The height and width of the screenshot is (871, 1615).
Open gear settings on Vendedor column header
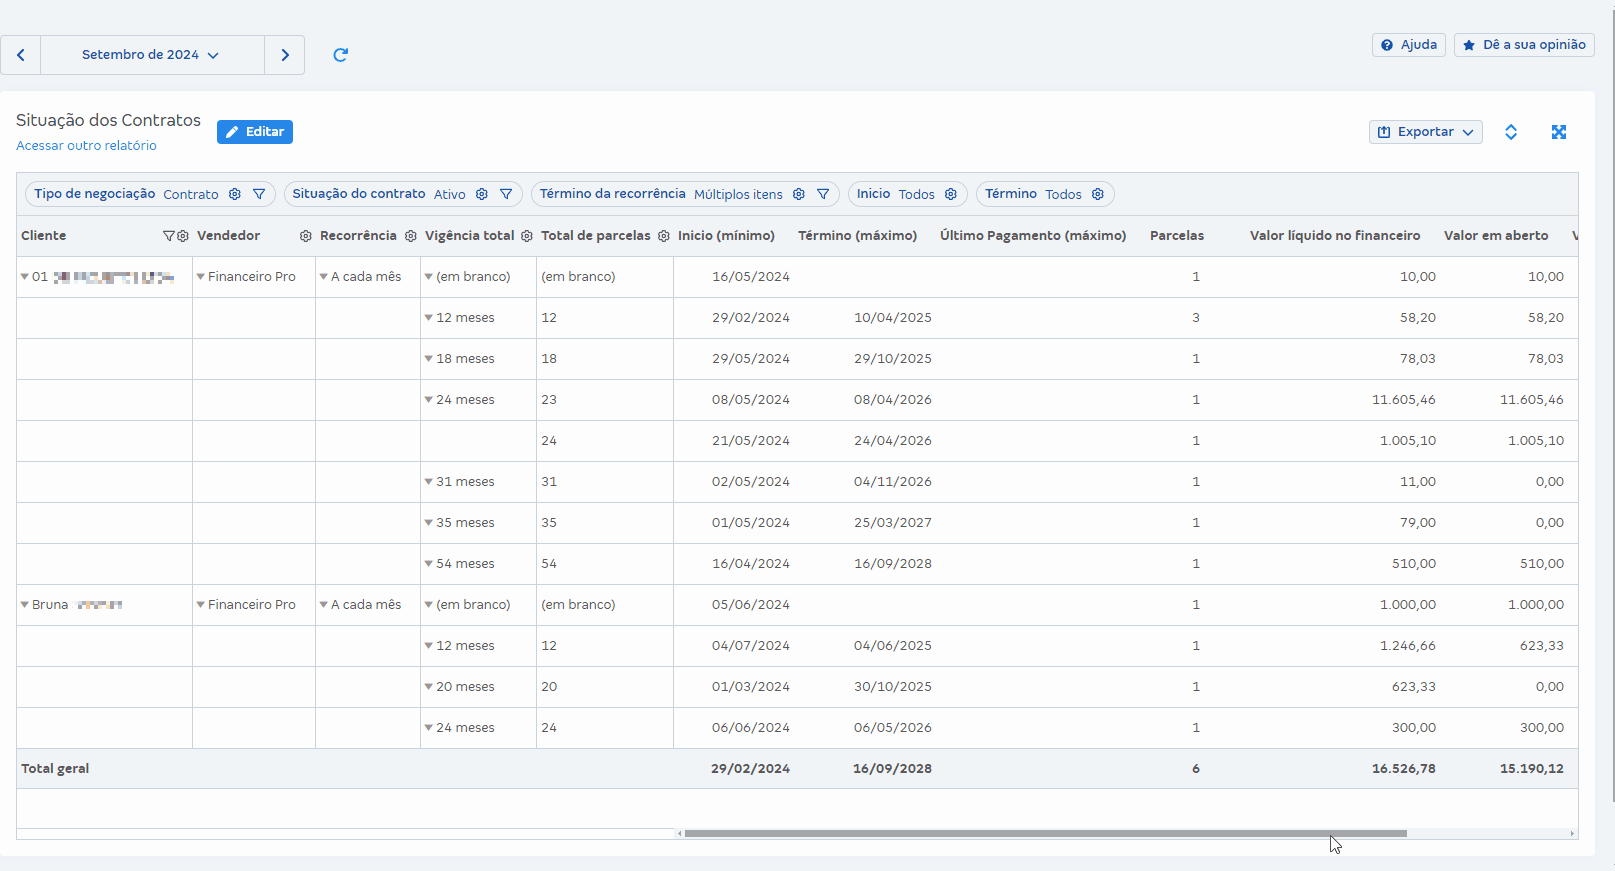point(305,236)
